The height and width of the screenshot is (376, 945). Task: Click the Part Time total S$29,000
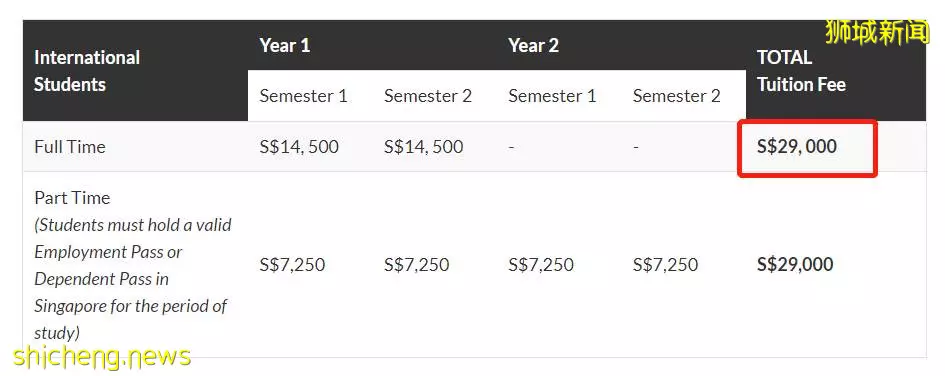point(795,265)
